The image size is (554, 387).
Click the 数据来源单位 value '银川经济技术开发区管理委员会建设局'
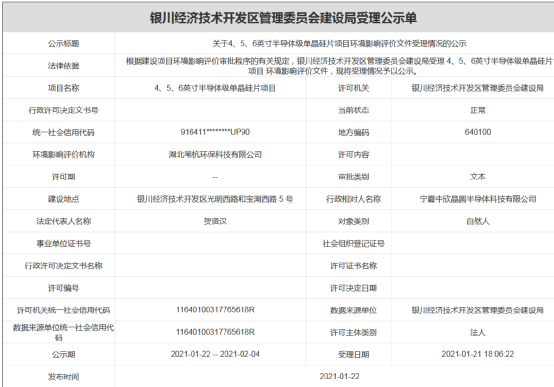tap(477, 310)
